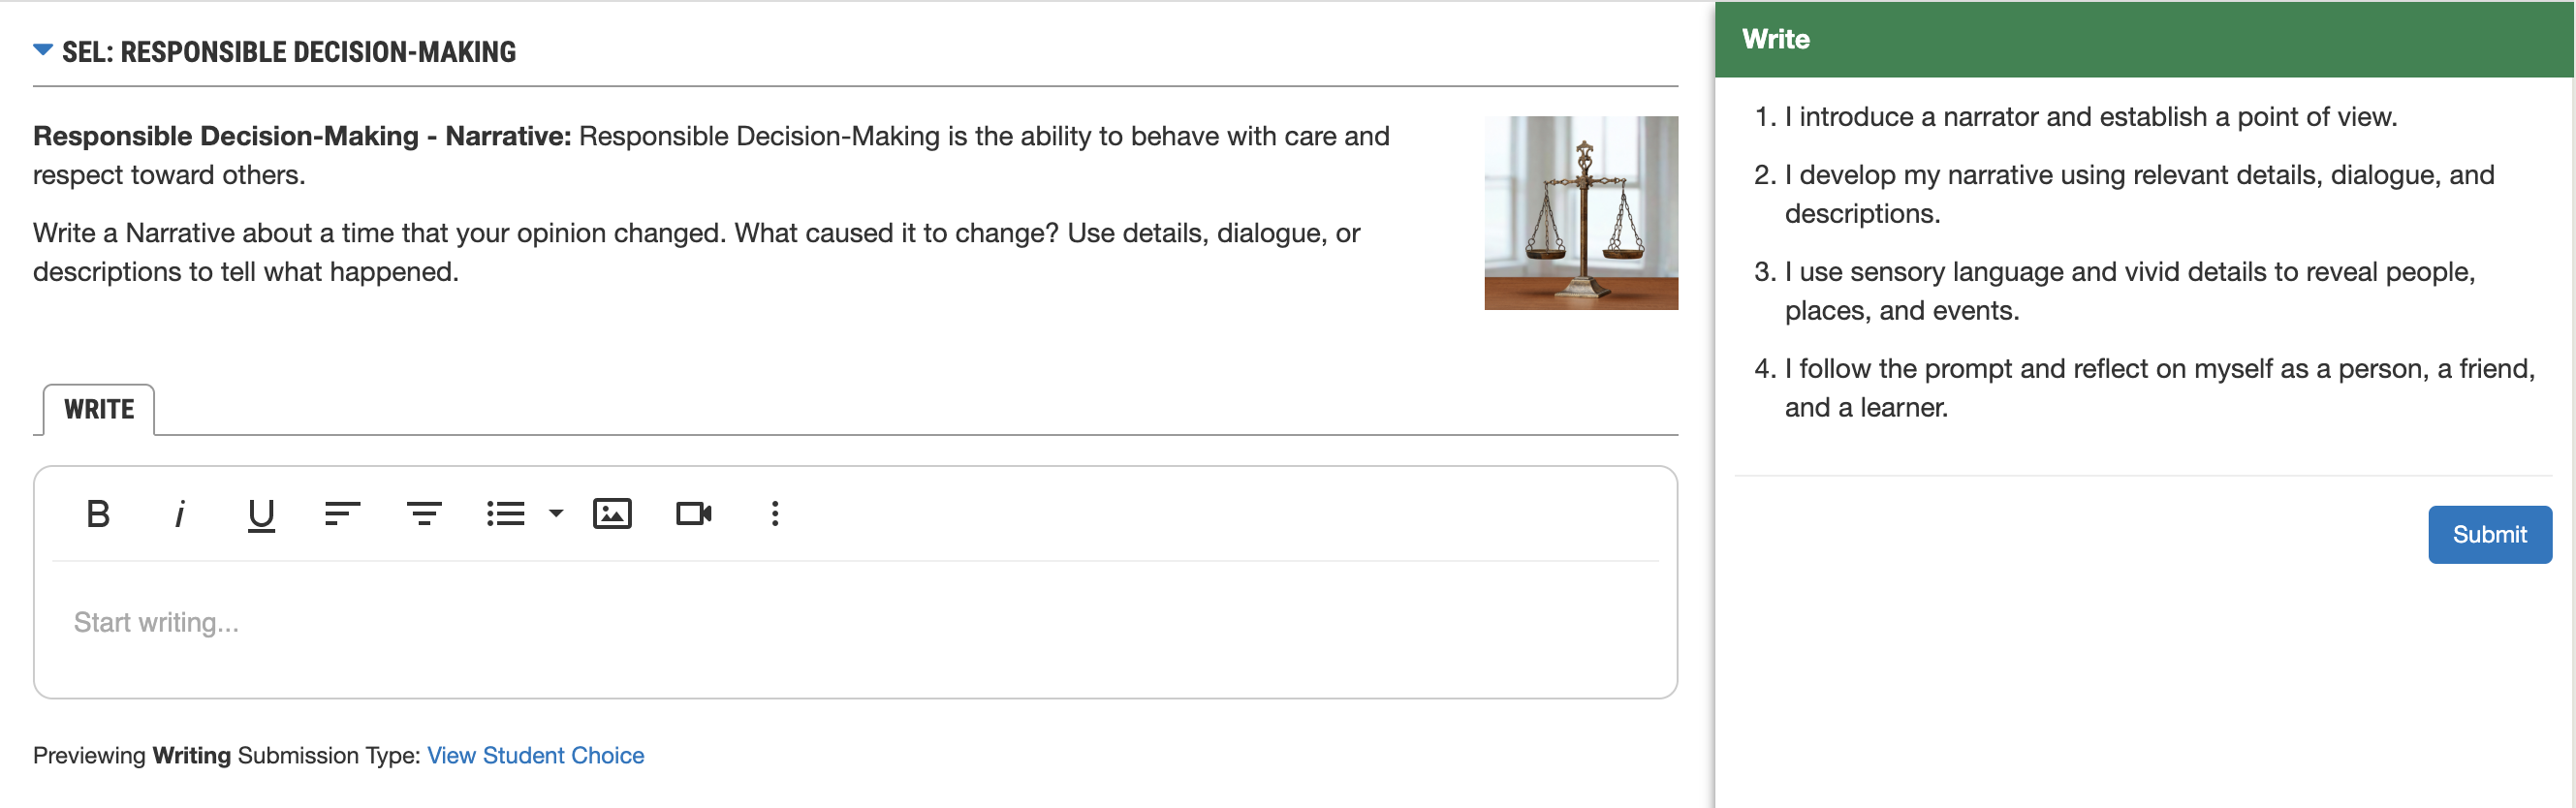The image size is (2576, 808).
Task: Align text to the left
Action: tap(343, 514)
